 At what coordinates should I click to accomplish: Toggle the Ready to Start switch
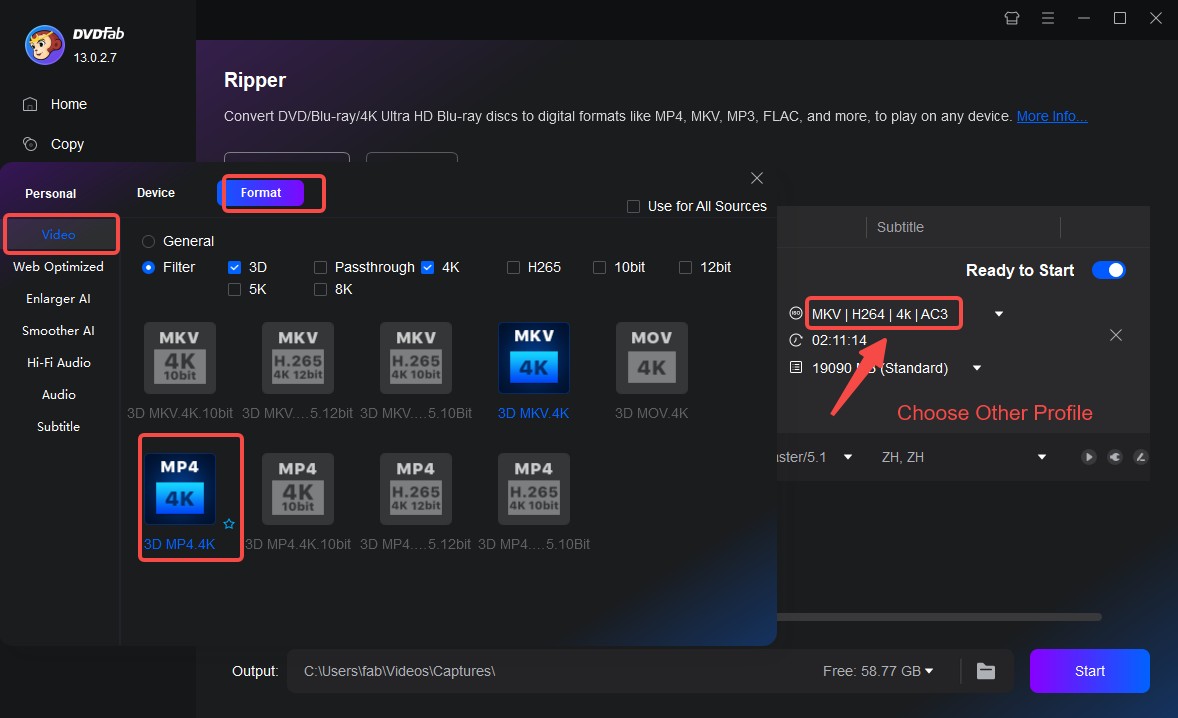coord(1109,270)
